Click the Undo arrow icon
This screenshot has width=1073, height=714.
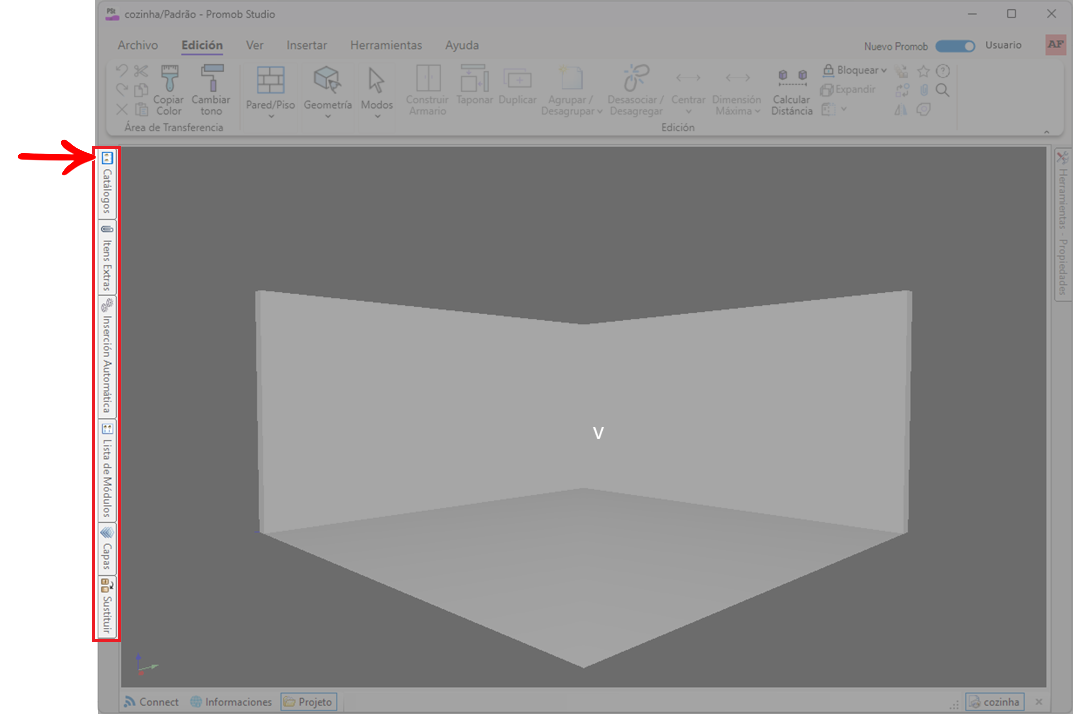pyautogui.click(x=122, y=71)
